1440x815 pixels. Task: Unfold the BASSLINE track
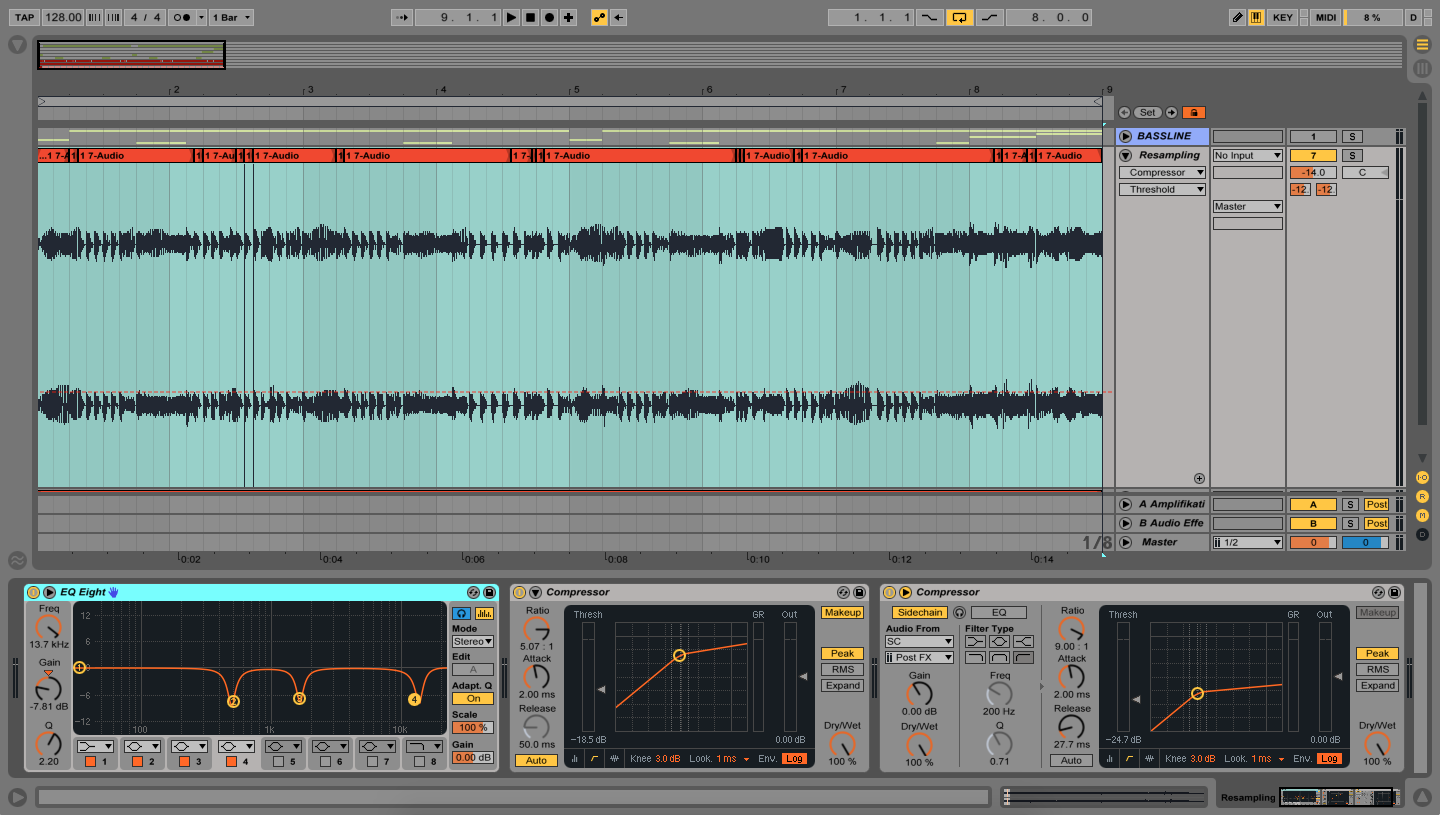[1125, 136]
